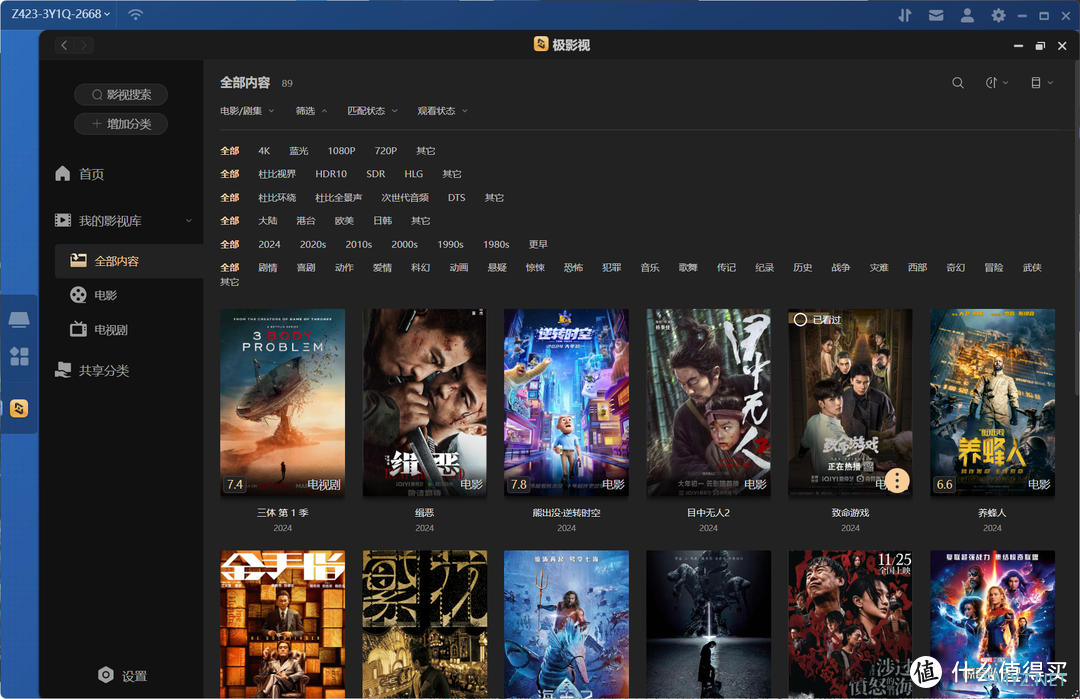The width and height of the screenshot is (1080, 699).
Task: Open the search magnifier in the content header
Action: tap(957, 83)
